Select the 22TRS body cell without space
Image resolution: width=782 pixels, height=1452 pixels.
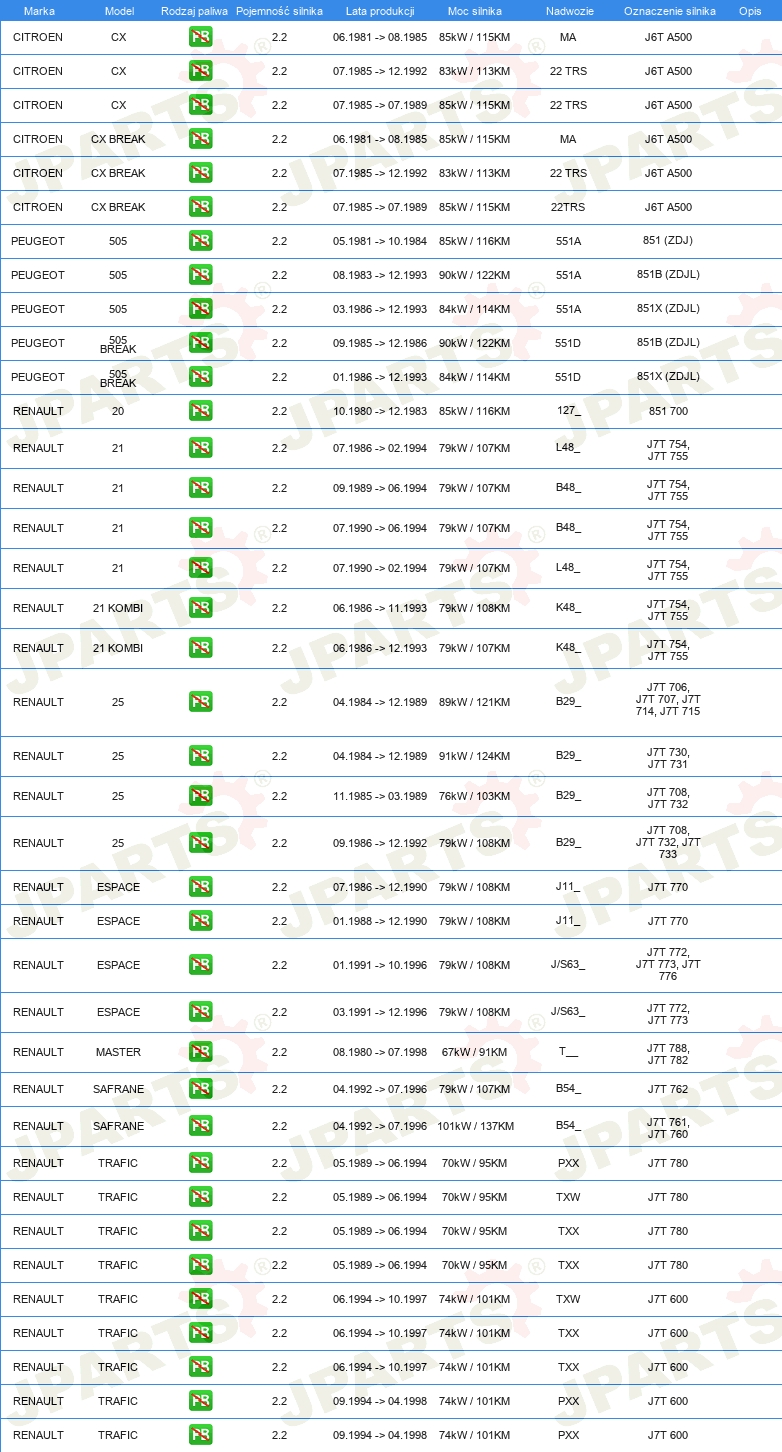point(568,207)
